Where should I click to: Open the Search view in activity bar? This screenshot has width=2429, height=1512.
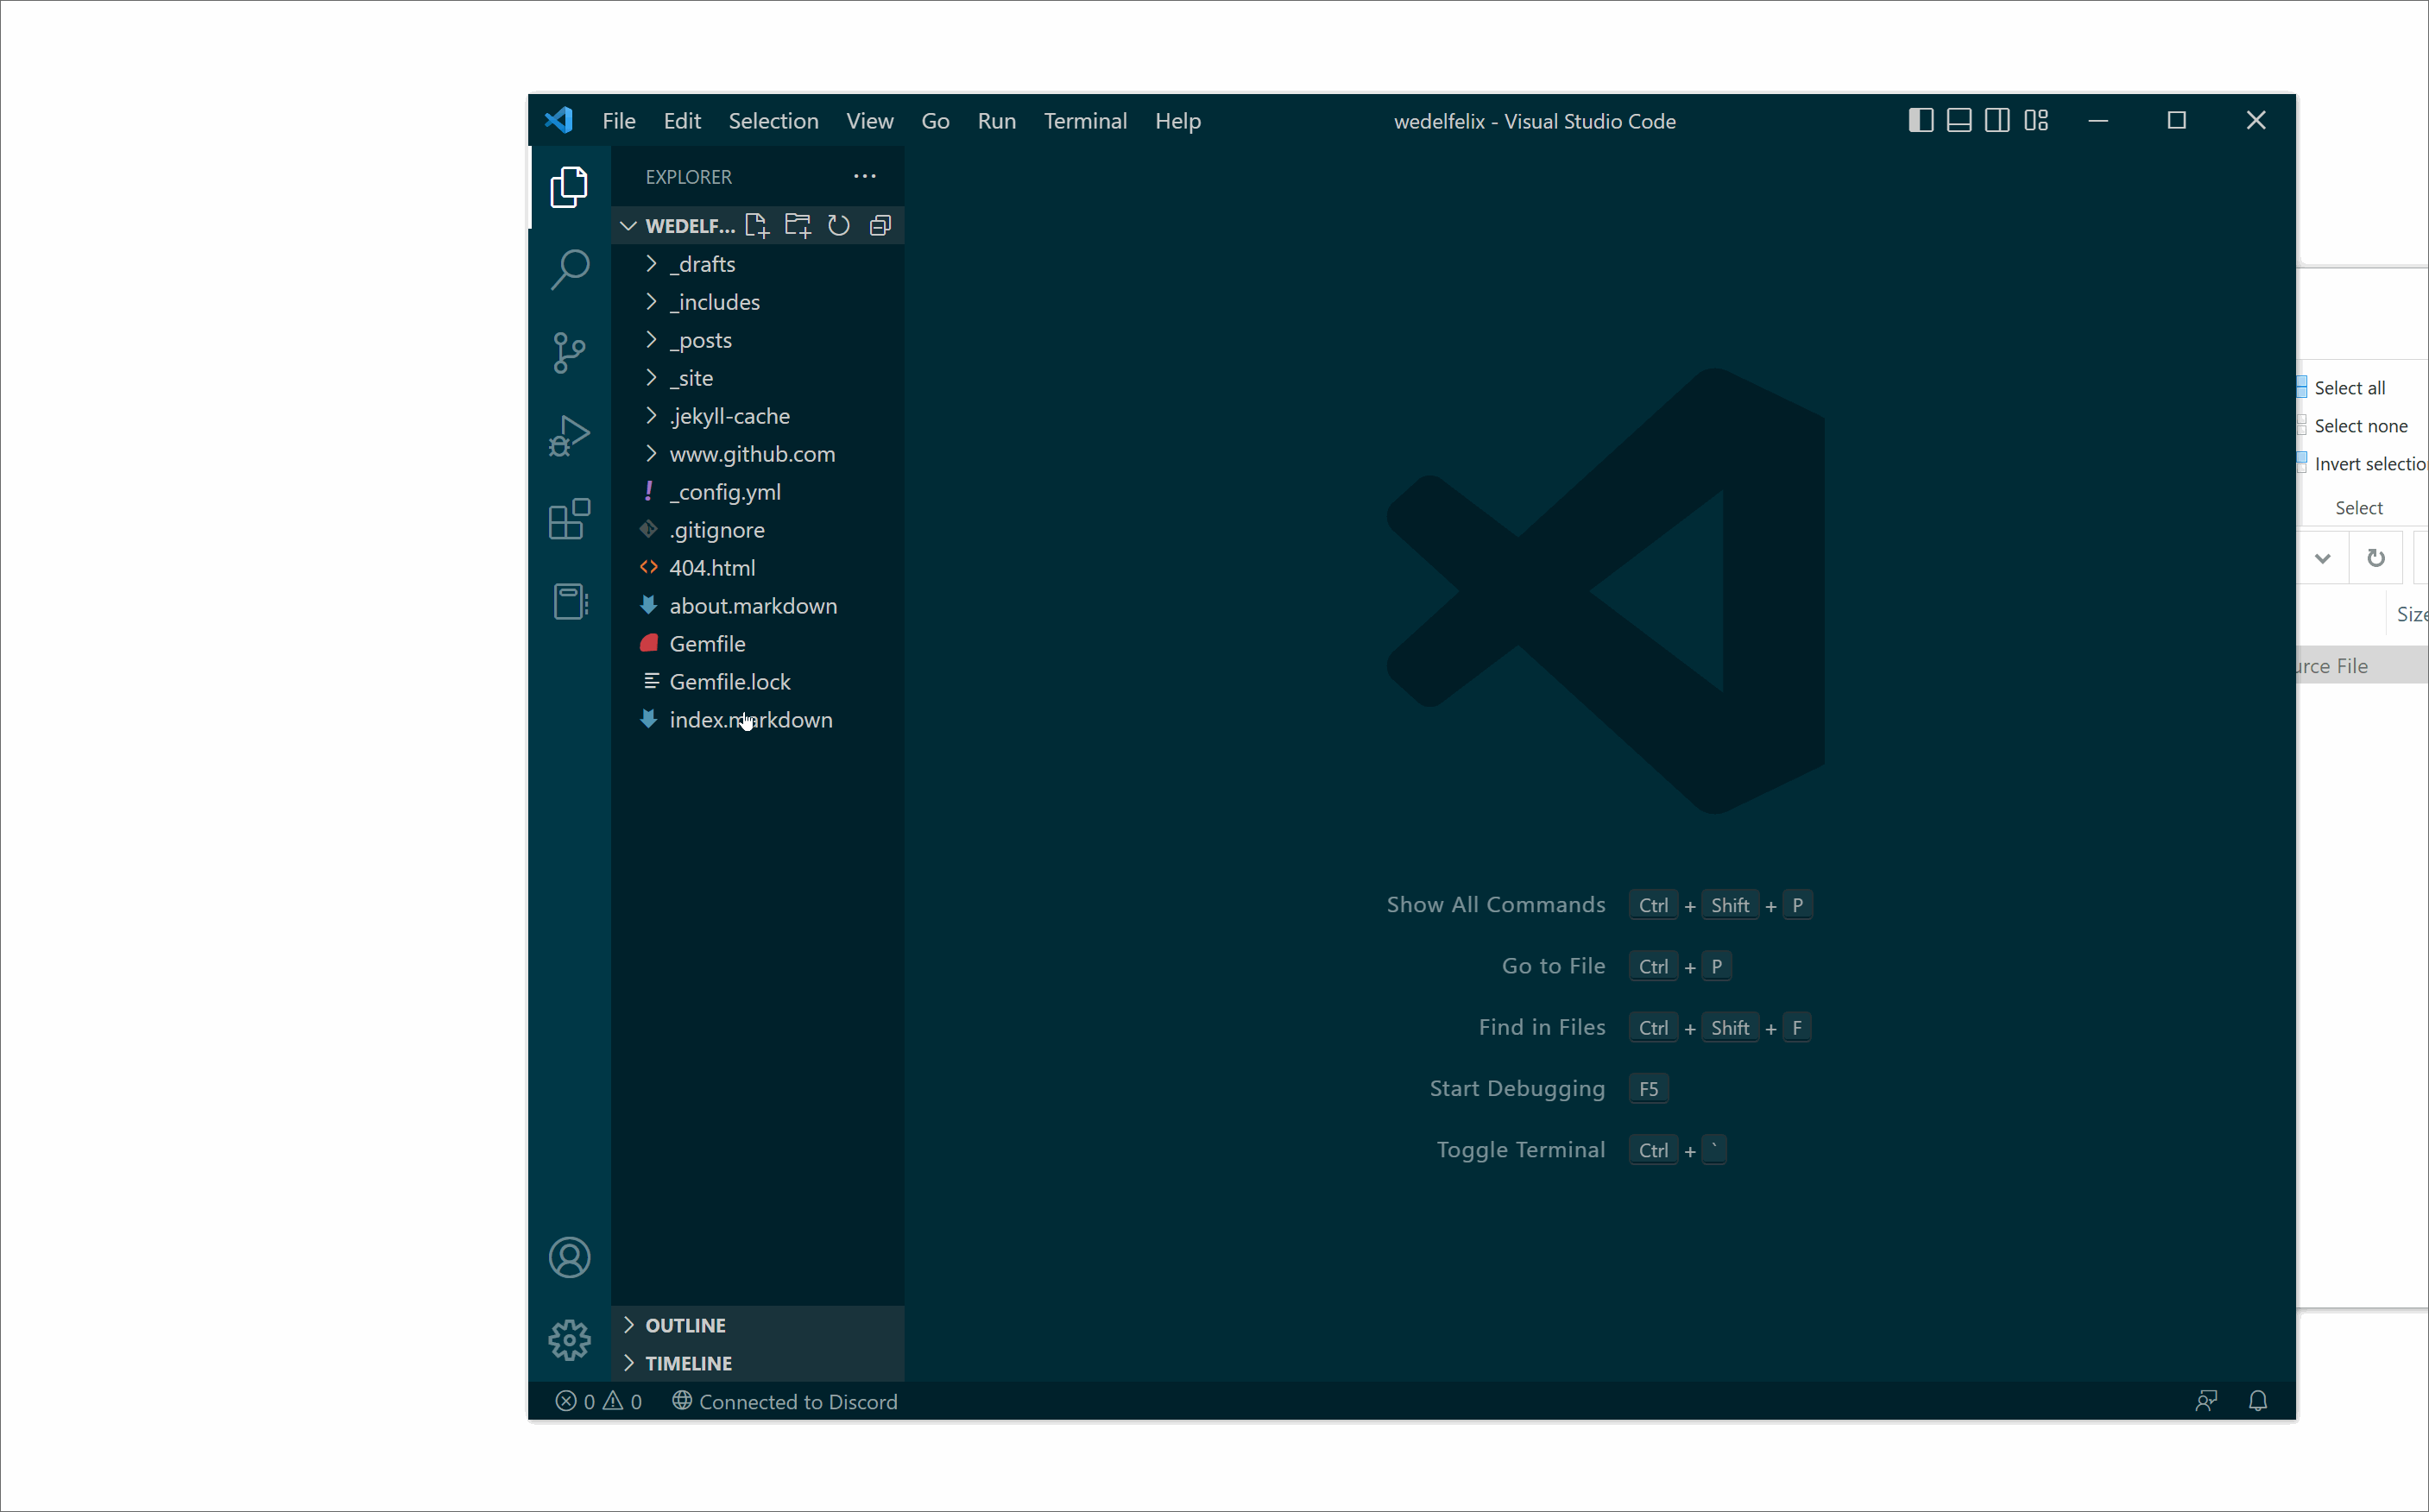569,269
